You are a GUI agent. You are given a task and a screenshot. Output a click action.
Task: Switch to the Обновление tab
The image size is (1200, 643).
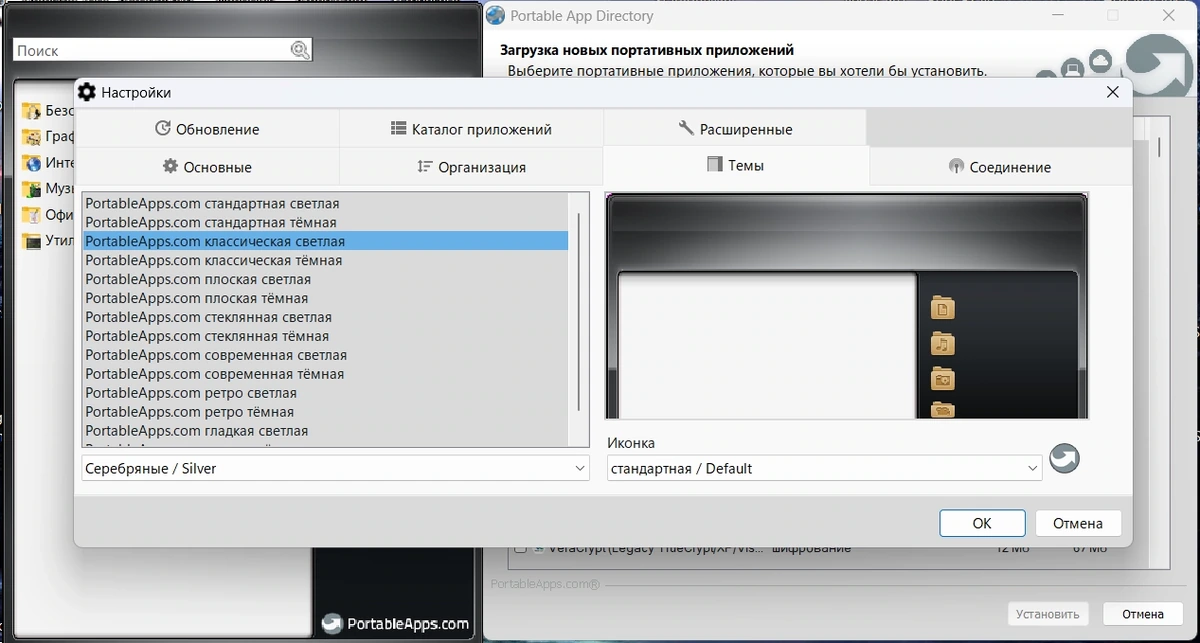pyautogui.click(x=207, y=129)
